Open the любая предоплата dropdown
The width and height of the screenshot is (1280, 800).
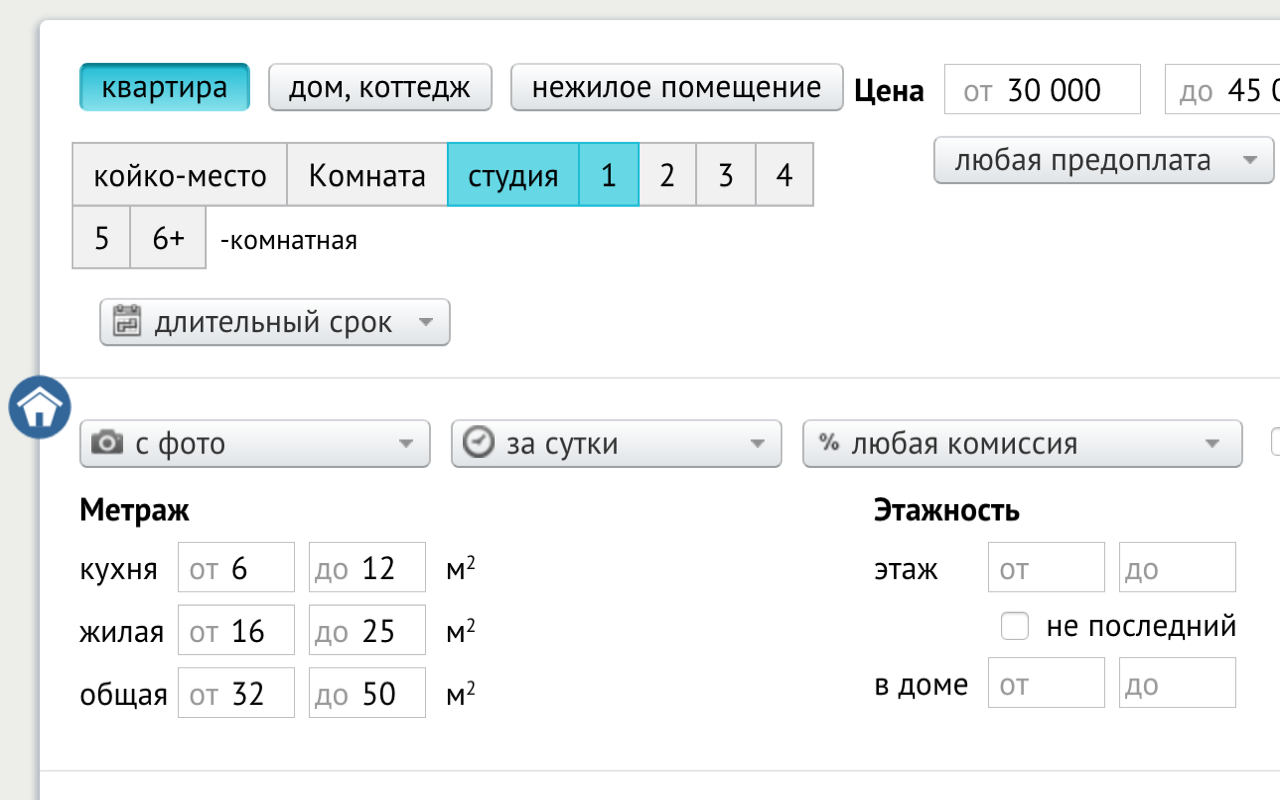pyautogui.click(x=1103, y=160)
